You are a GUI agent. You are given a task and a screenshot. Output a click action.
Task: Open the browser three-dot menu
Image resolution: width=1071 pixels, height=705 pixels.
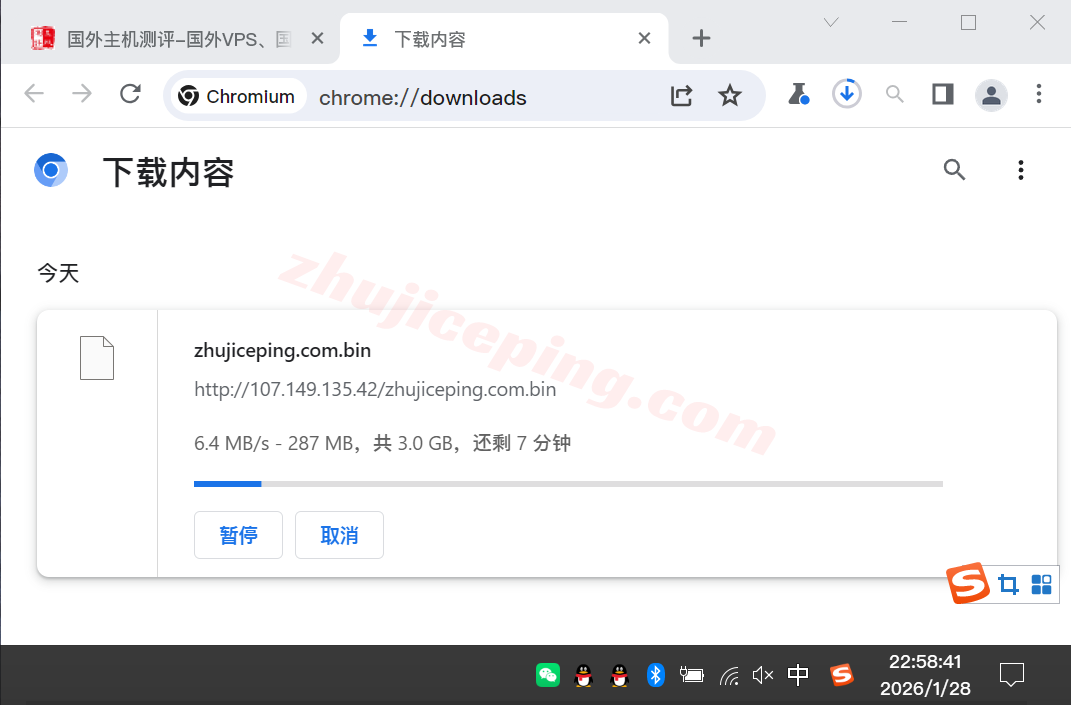pos(1039,93)
